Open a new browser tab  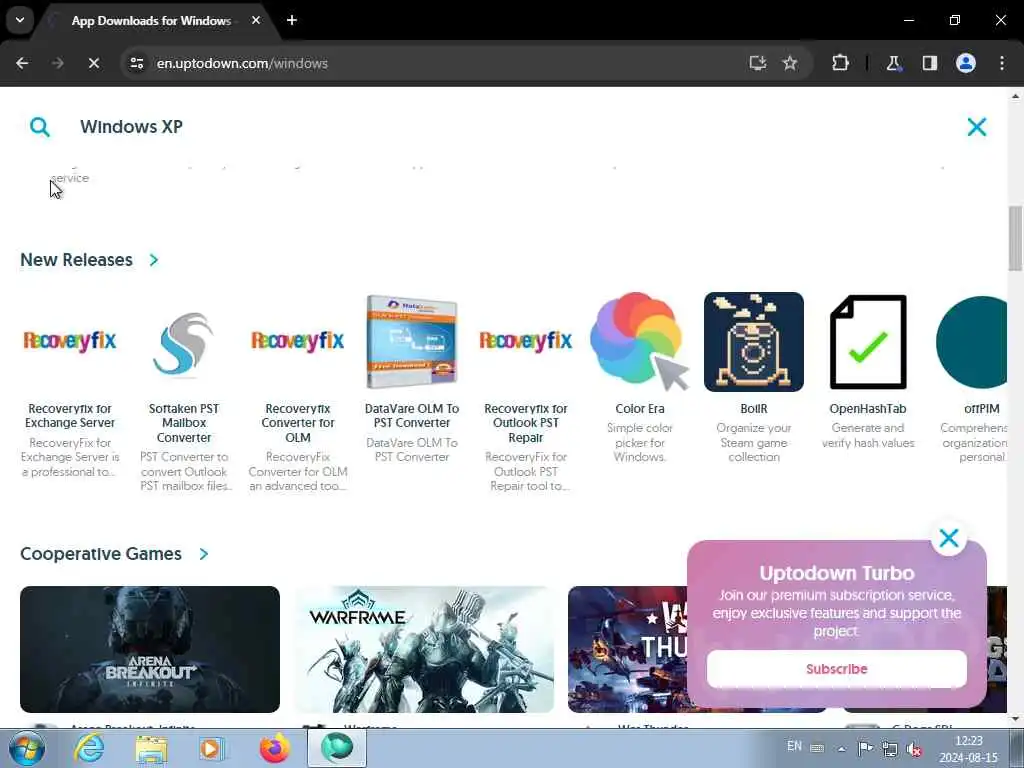tap(292, 20)
